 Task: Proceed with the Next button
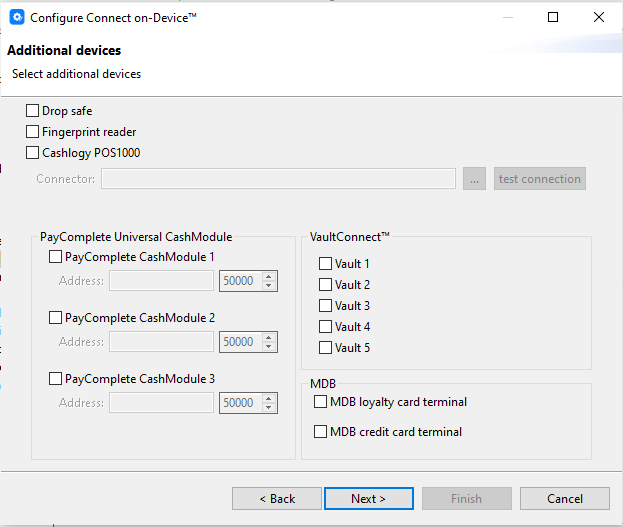369,498
